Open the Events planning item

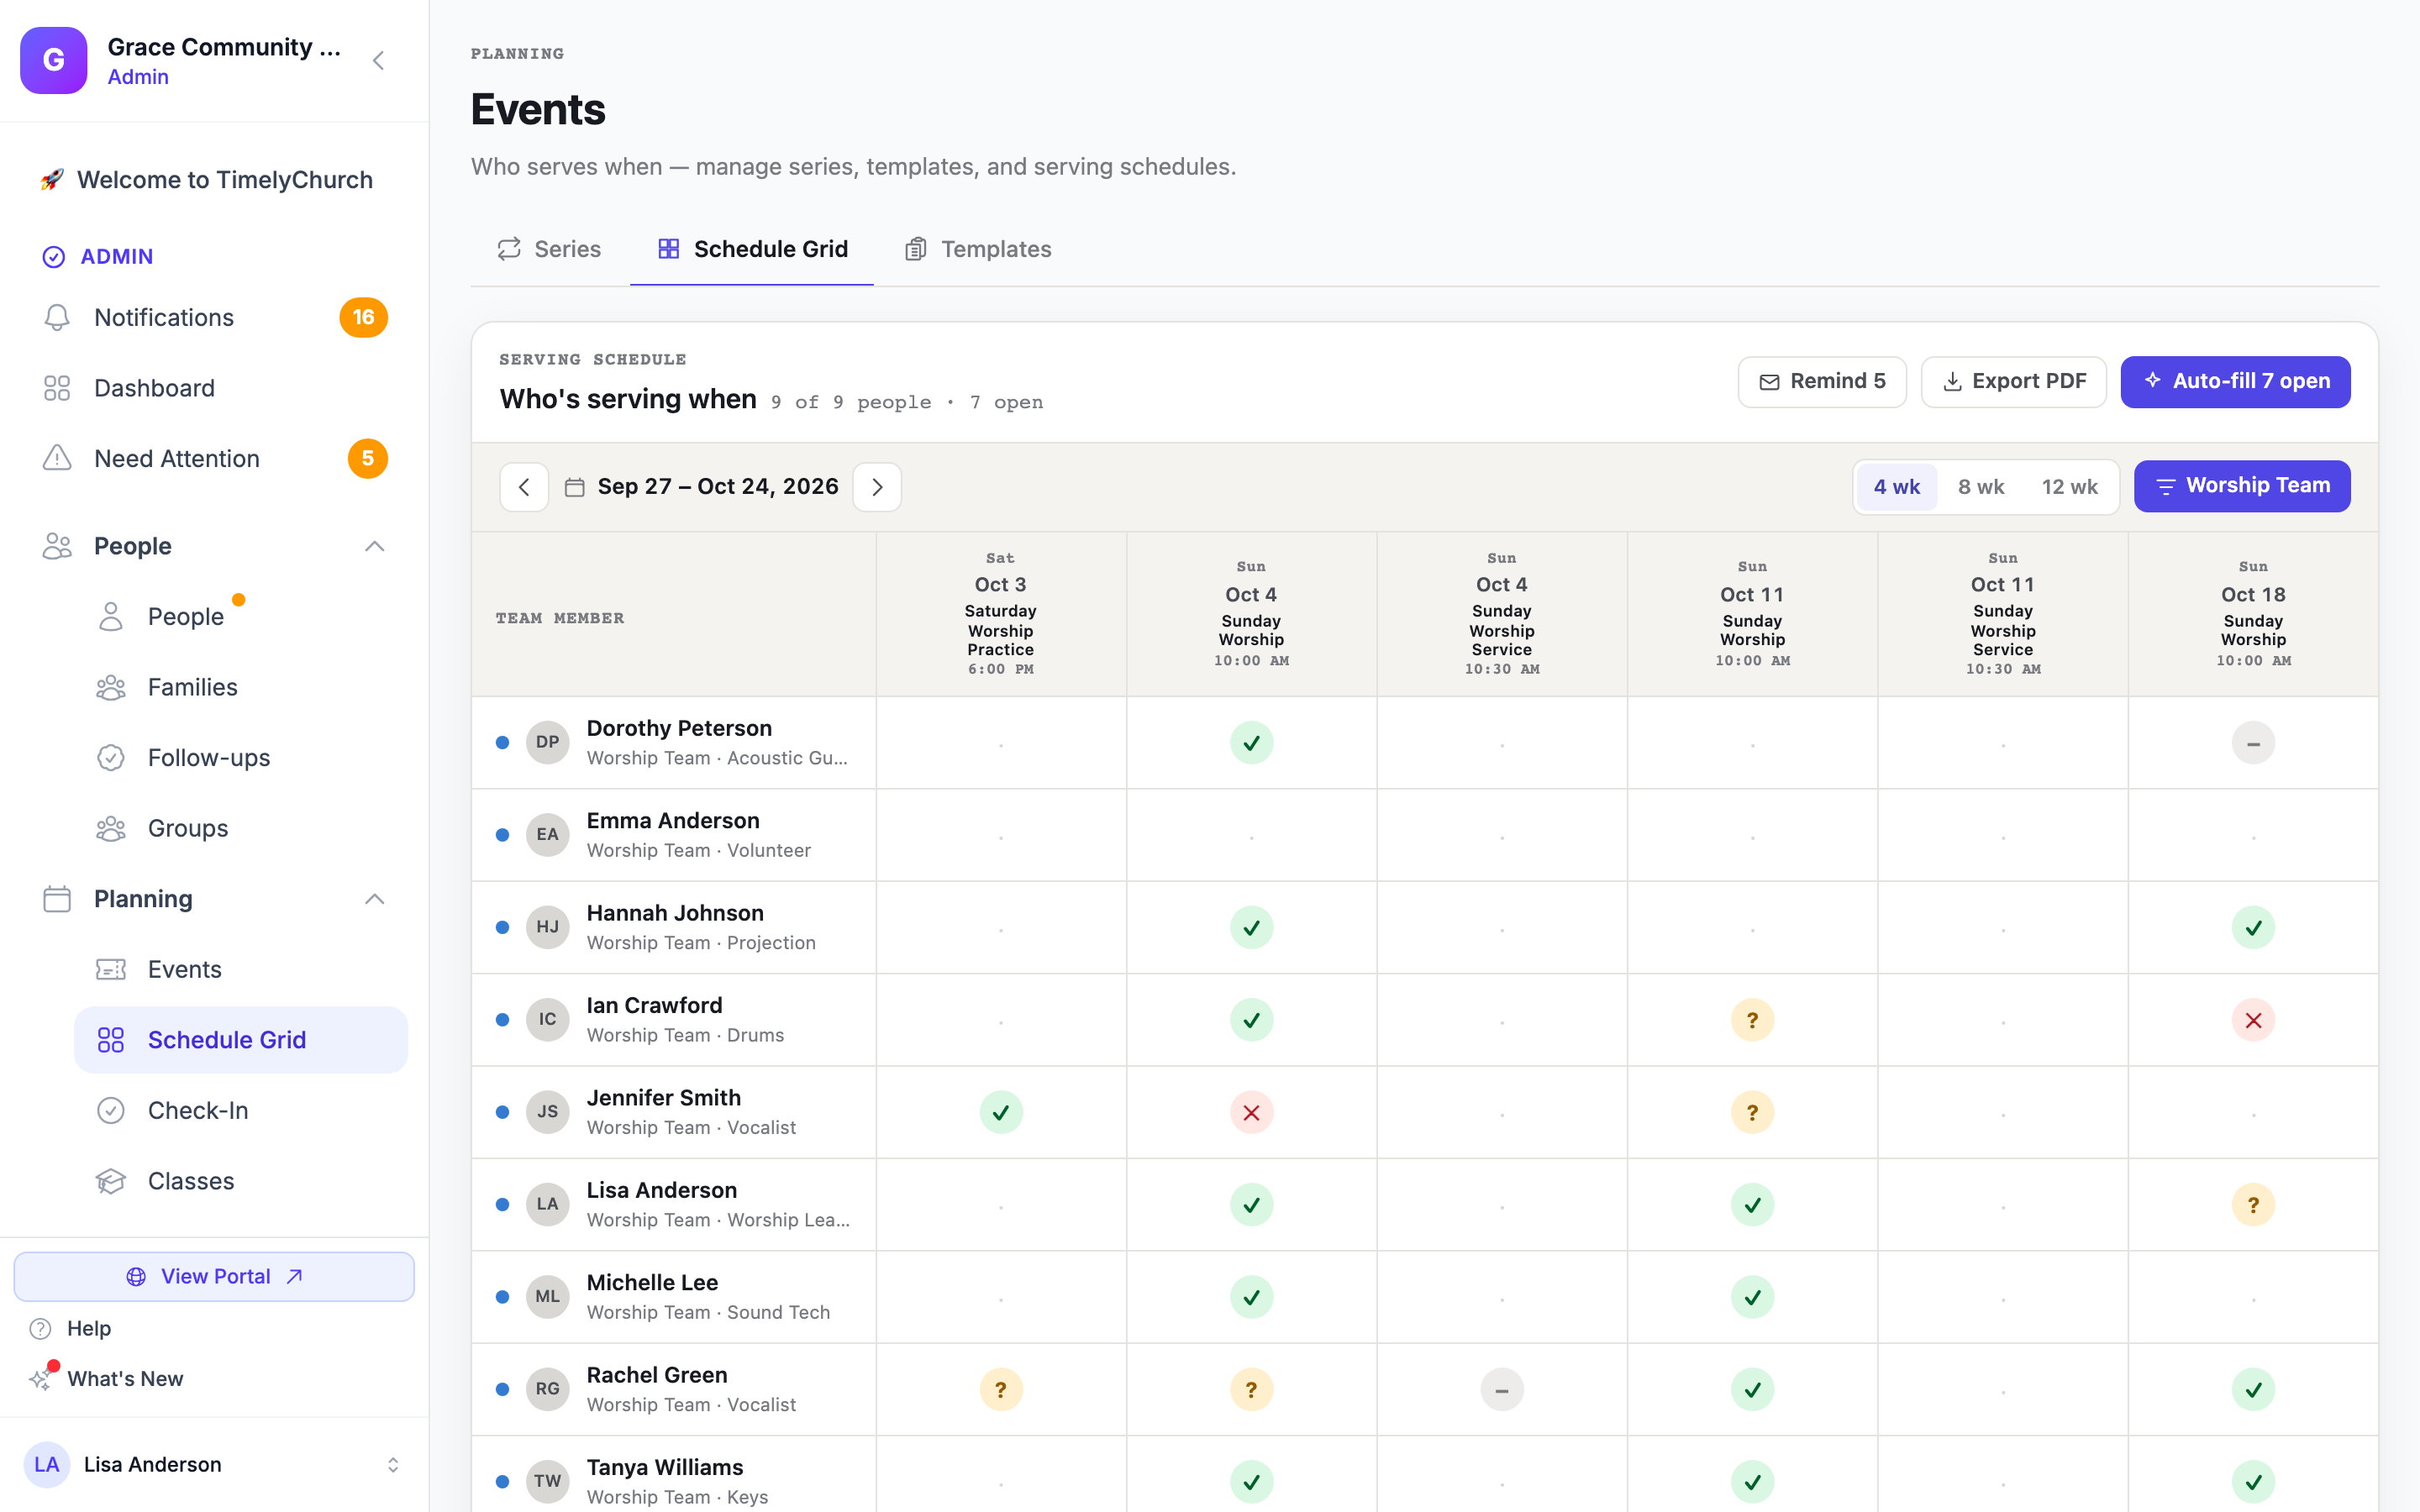point(240,969)
